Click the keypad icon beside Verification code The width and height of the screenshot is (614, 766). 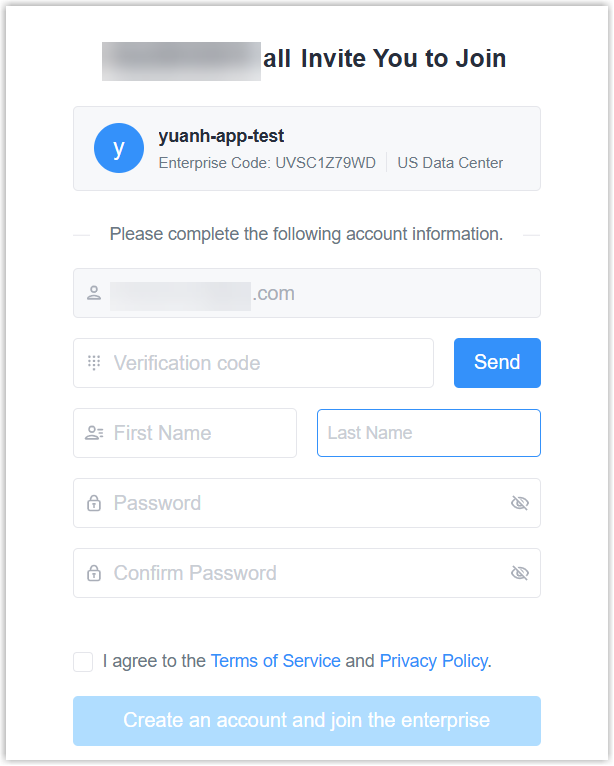point(94,363)
